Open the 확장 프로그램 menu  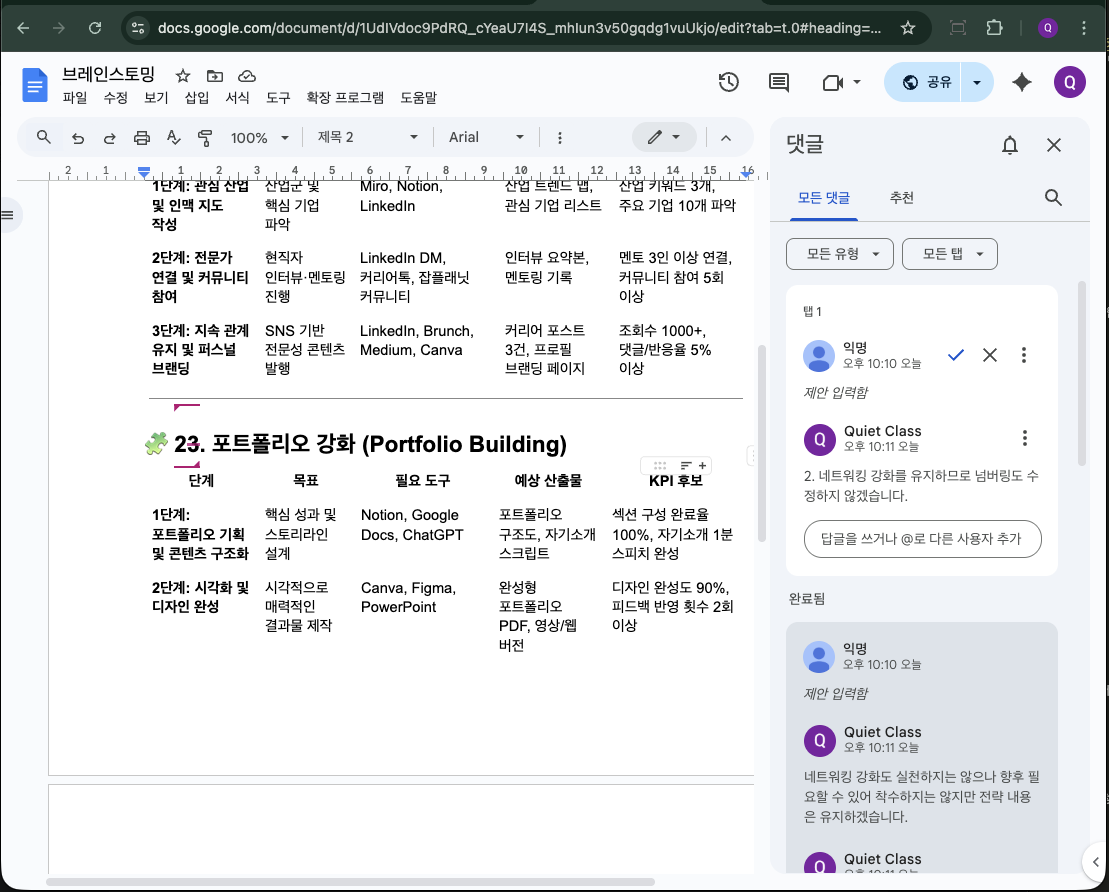345,98
